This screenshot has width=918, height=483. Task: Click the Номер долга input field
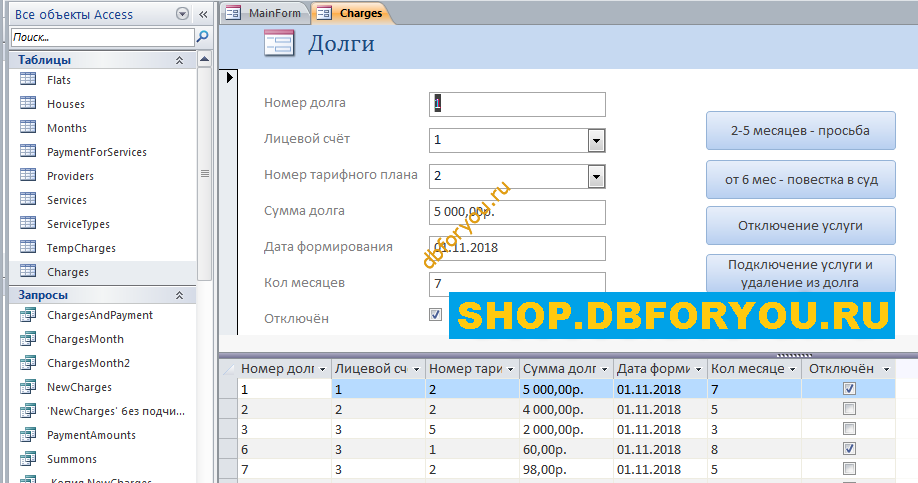517,104
